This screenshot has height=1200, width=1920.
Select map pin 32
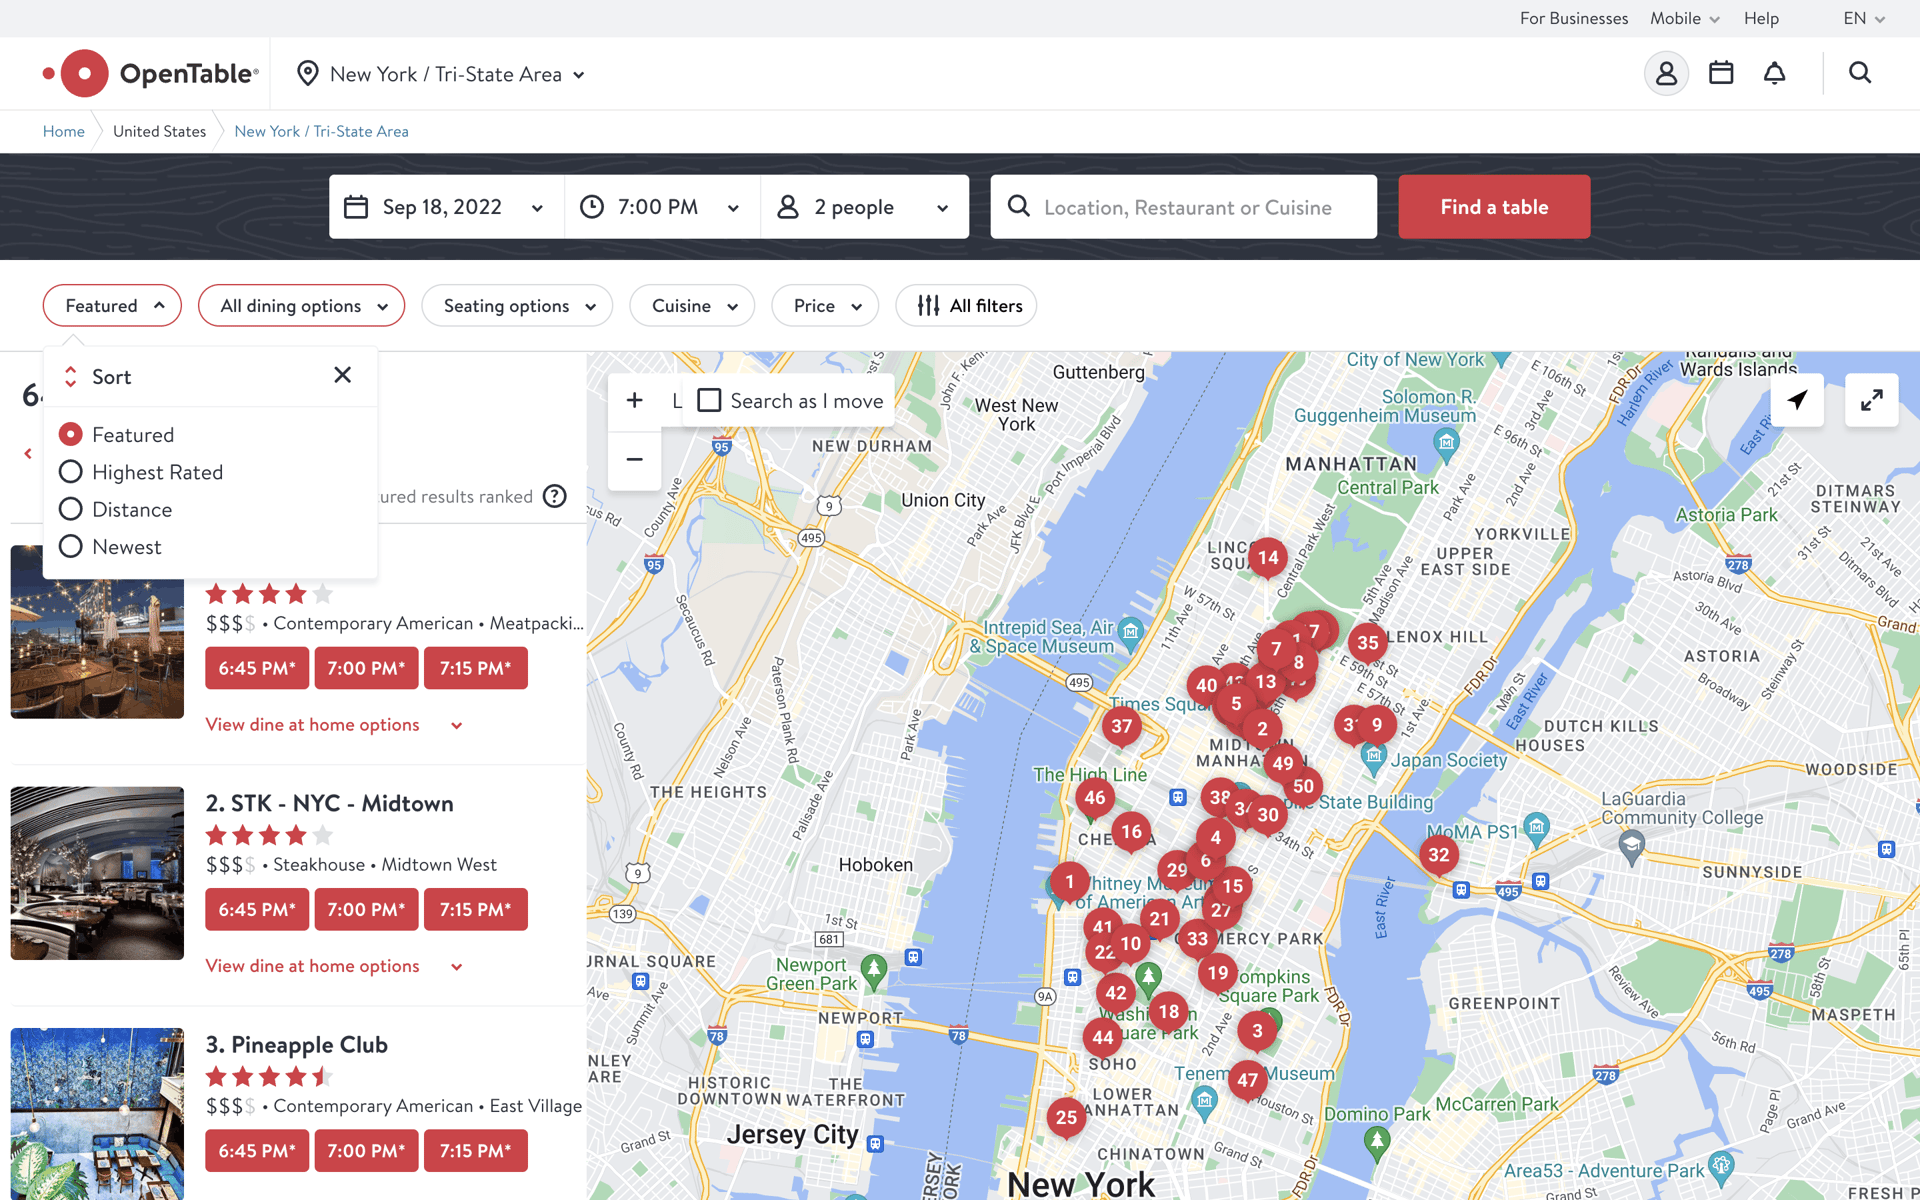1439,855
